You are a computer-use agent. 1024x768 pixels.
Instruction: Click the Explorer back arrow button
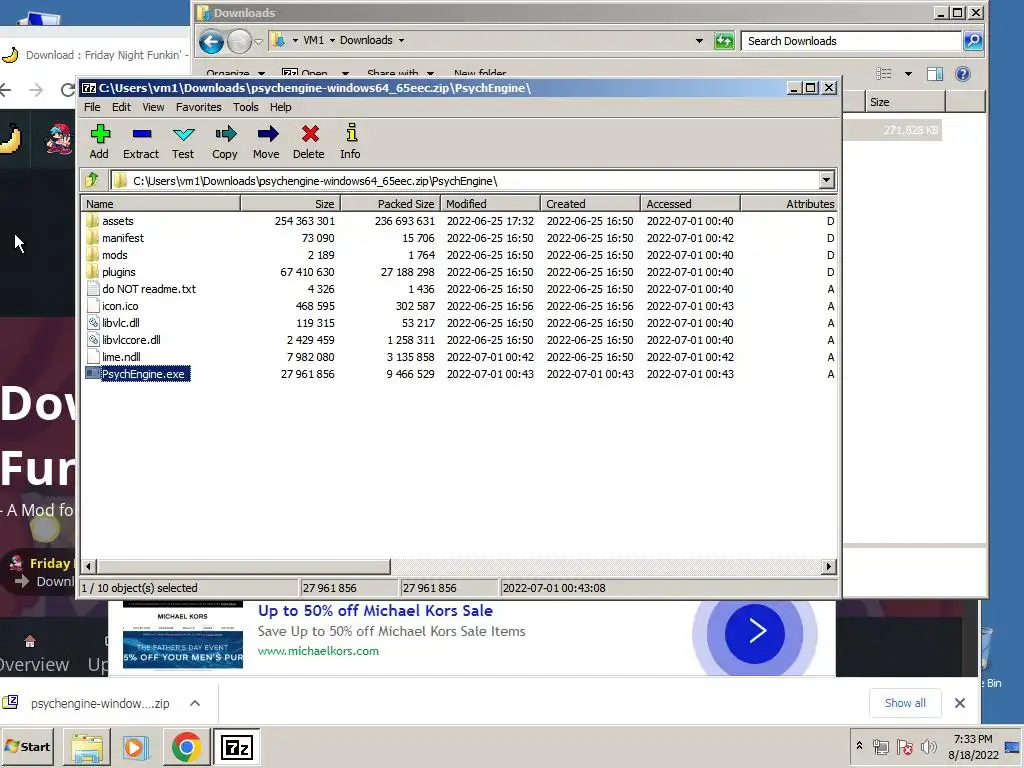[211, 41]
